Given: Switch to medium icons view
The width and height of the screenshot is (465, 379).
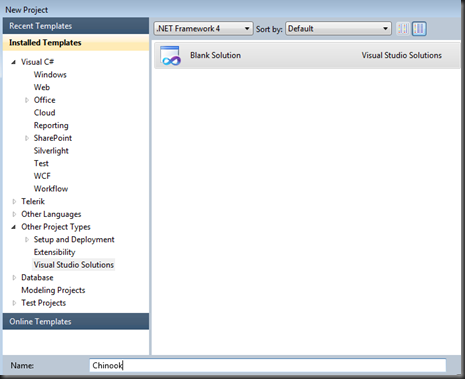Looking at the screenshot, I should [x=419, y=29].
